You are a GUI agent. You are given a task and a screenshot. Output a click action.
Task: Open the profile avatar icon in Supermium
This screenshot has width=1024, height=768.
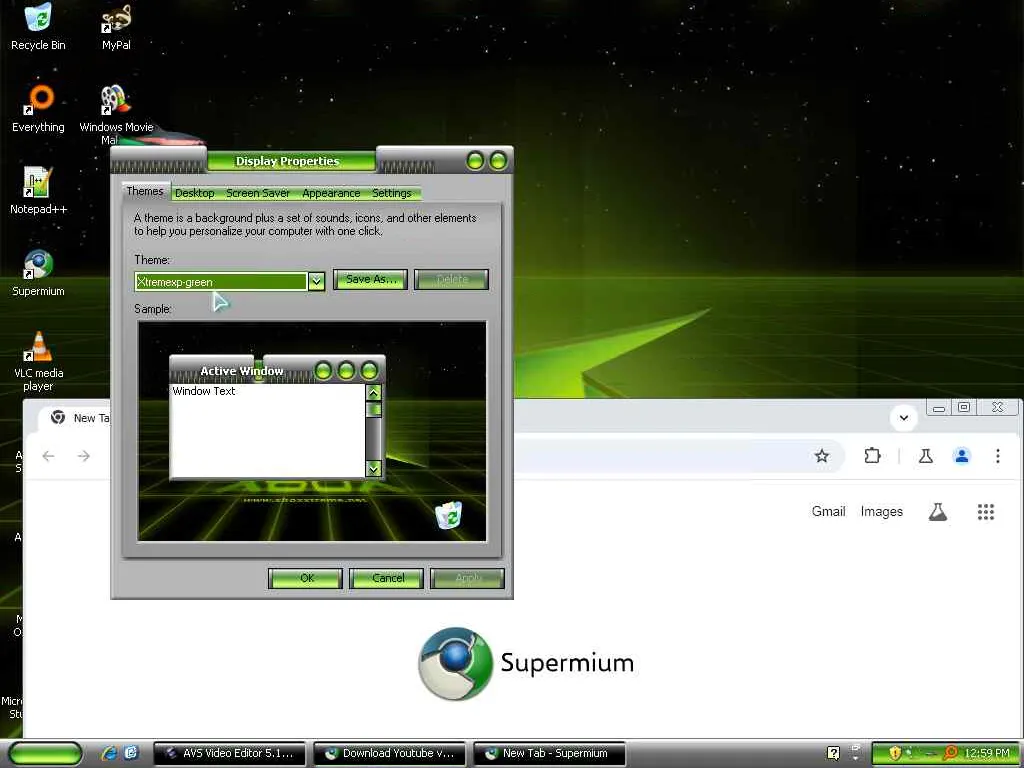(961, 456)
